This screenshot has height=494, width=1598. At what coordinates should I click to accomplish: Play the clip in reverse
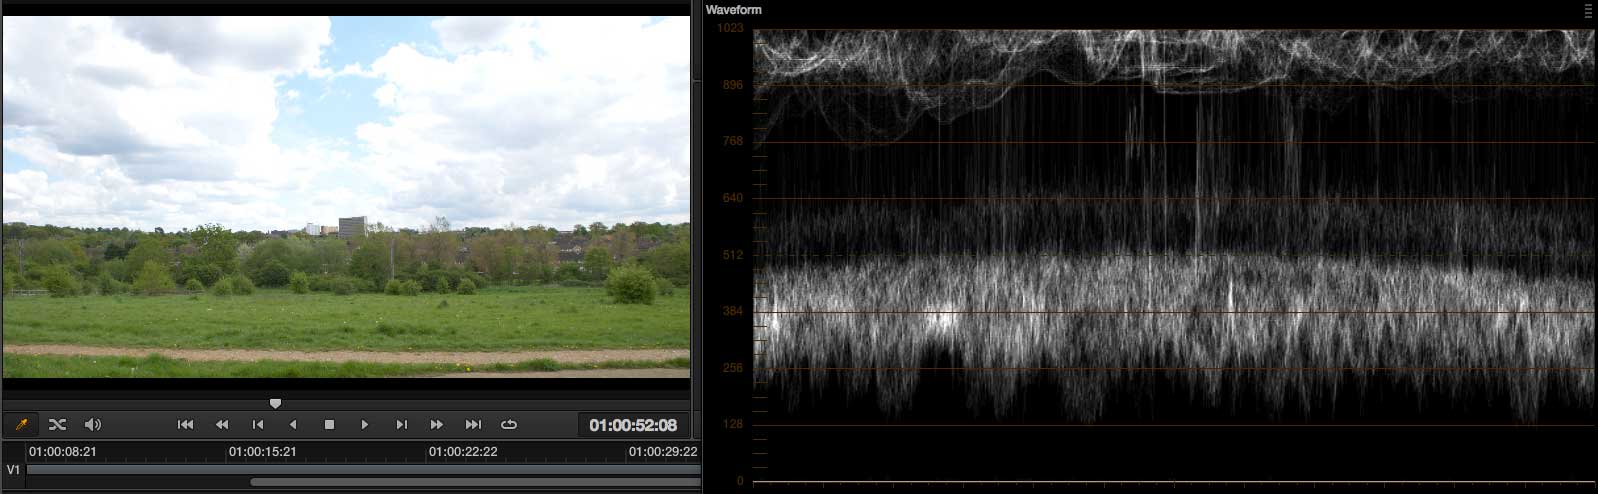pos(293,425)
